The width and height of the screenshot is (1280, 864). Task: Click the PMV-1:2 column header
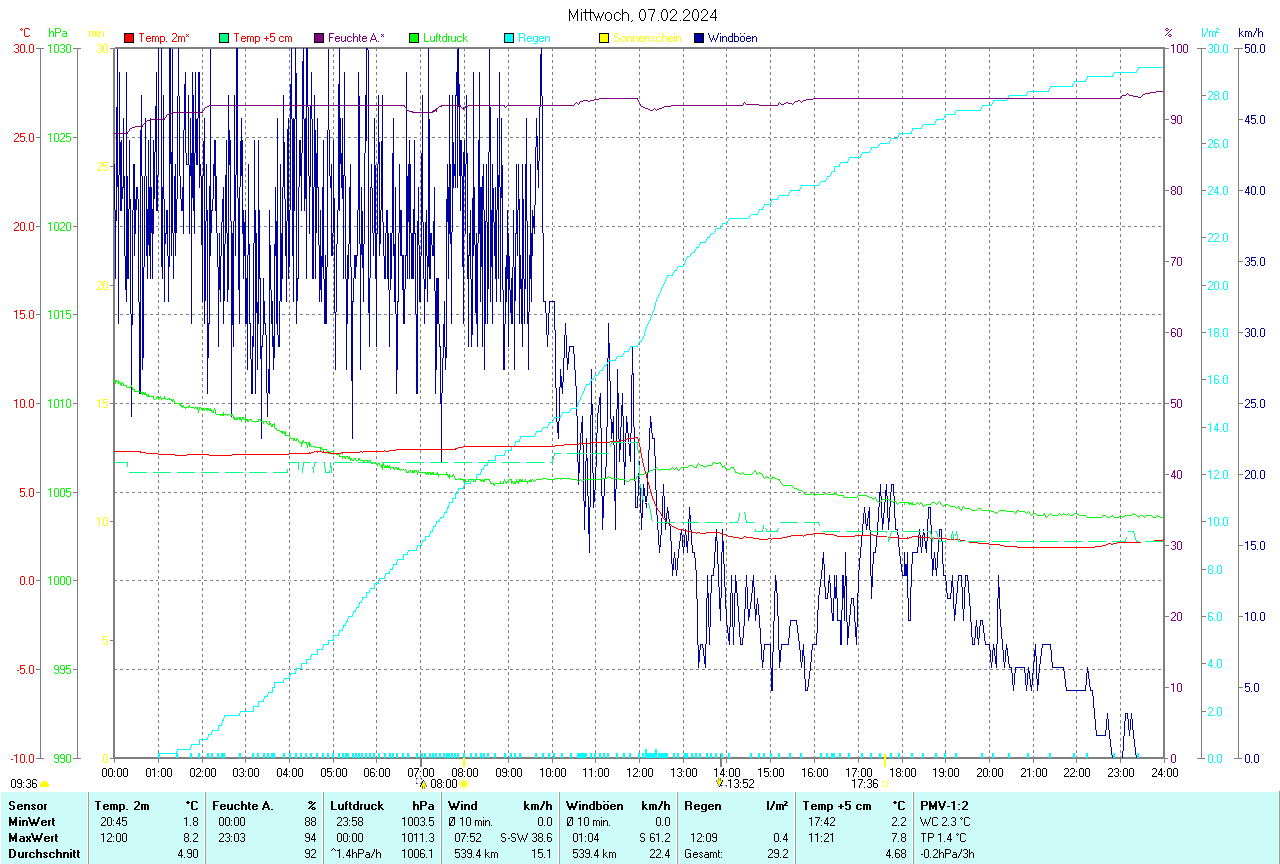coord(944,805)
